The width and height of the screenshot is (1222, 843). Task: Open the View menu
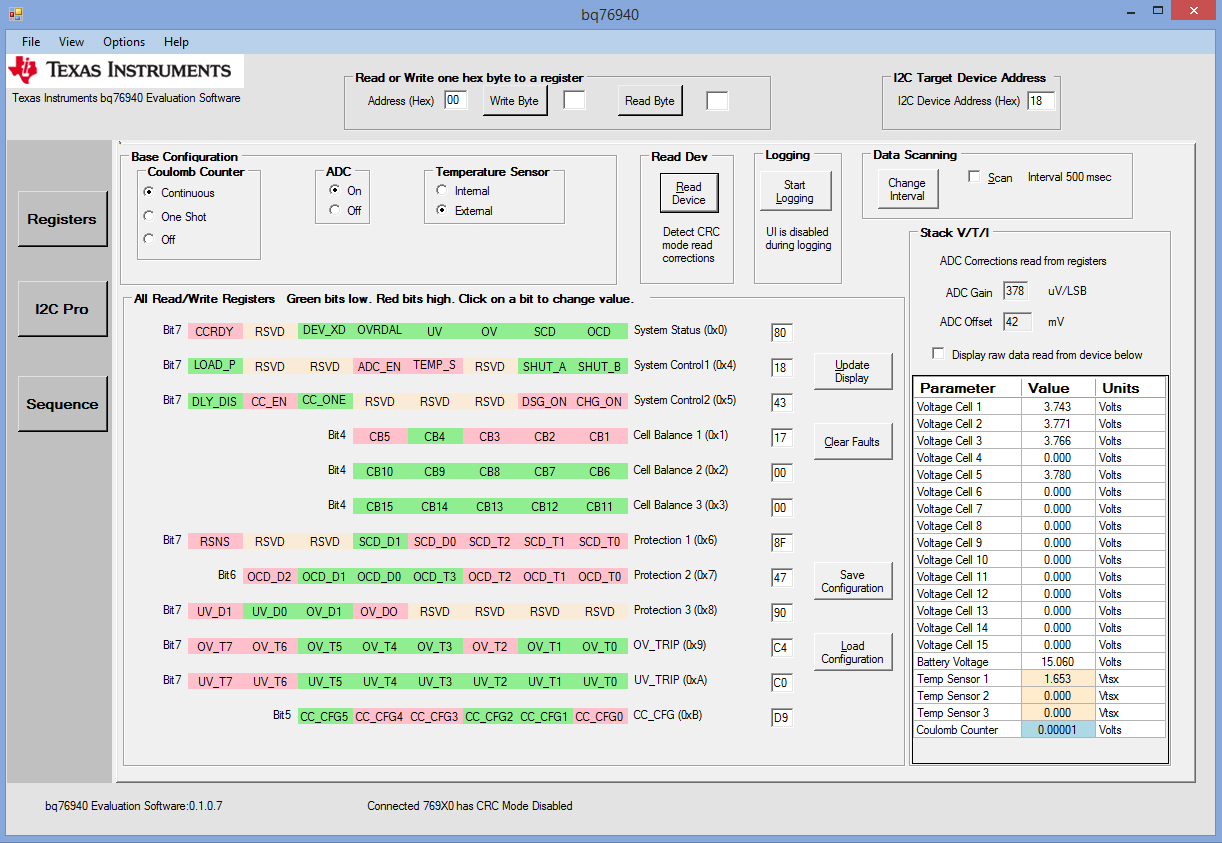pos(72,42)
